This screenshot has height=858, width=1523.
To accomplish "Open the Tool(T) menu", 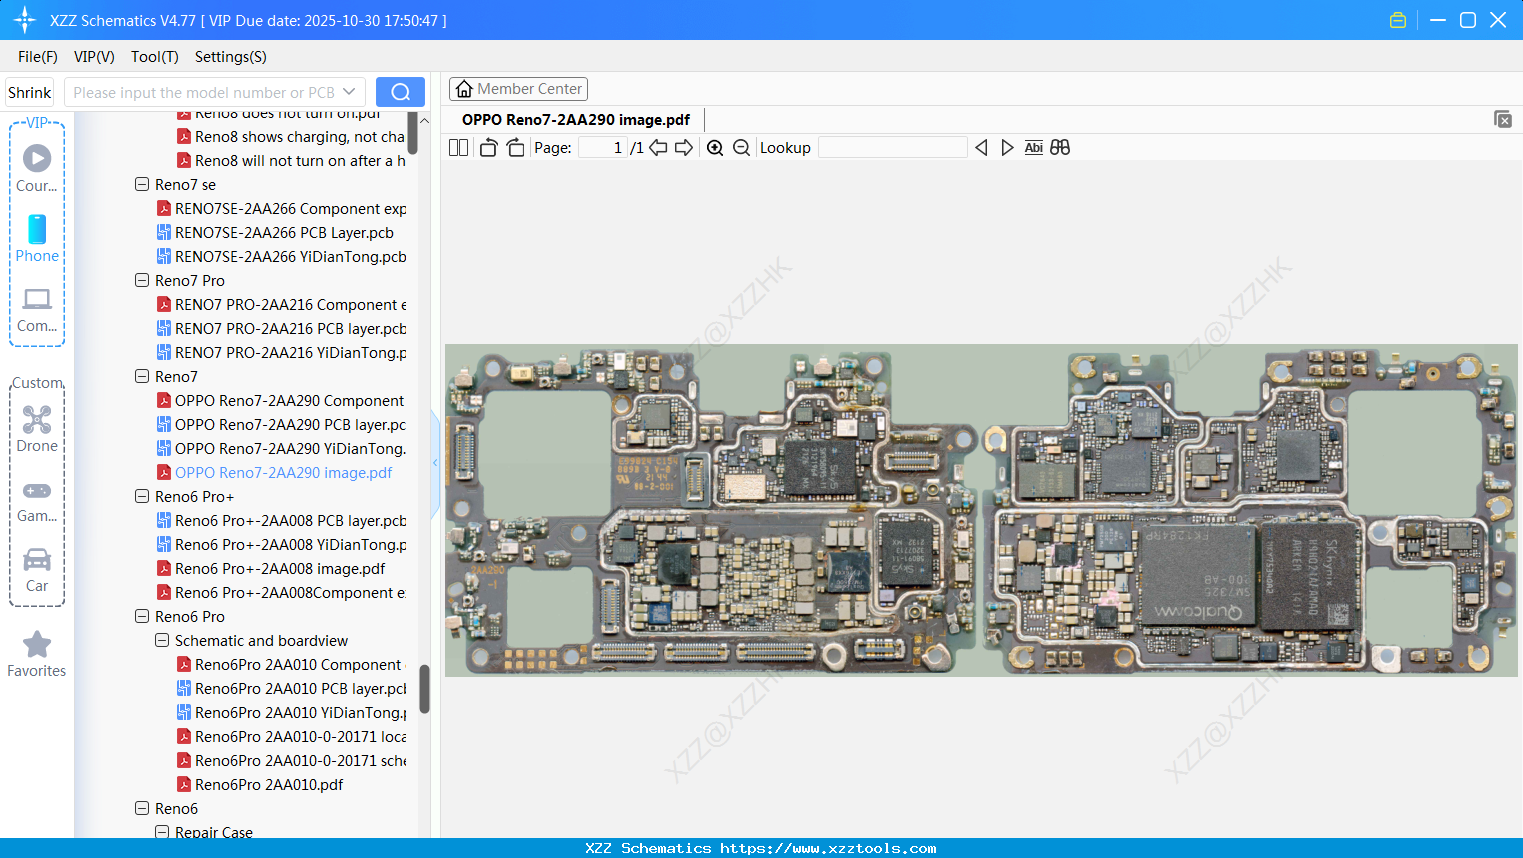I will click(155, 57).
